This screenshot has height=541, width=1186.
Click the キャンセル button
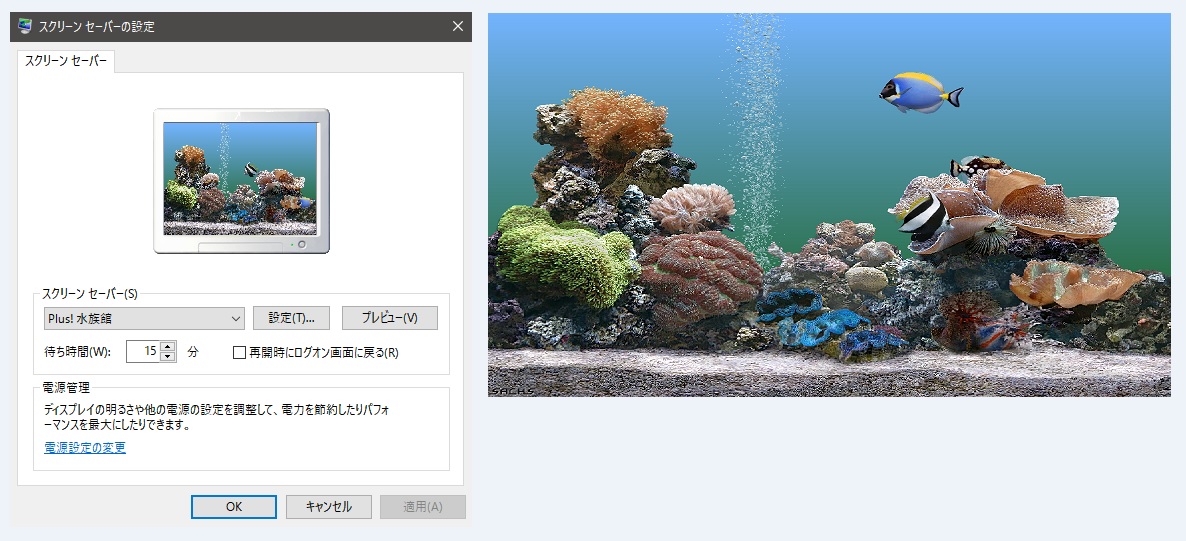[x=328, y=507]
